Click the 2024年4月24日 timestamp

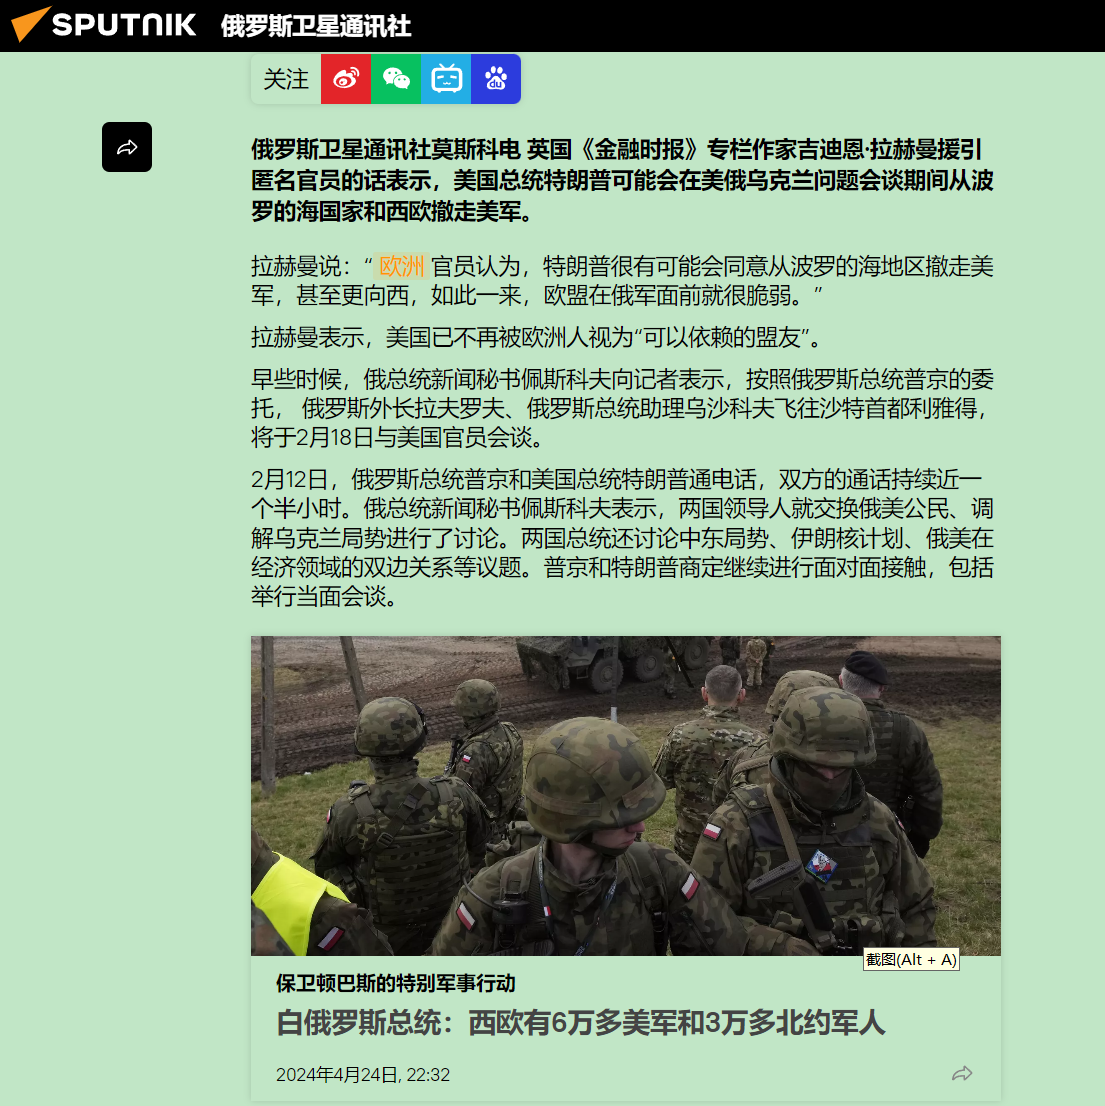pyautogui.click(x=362, y=1074)
